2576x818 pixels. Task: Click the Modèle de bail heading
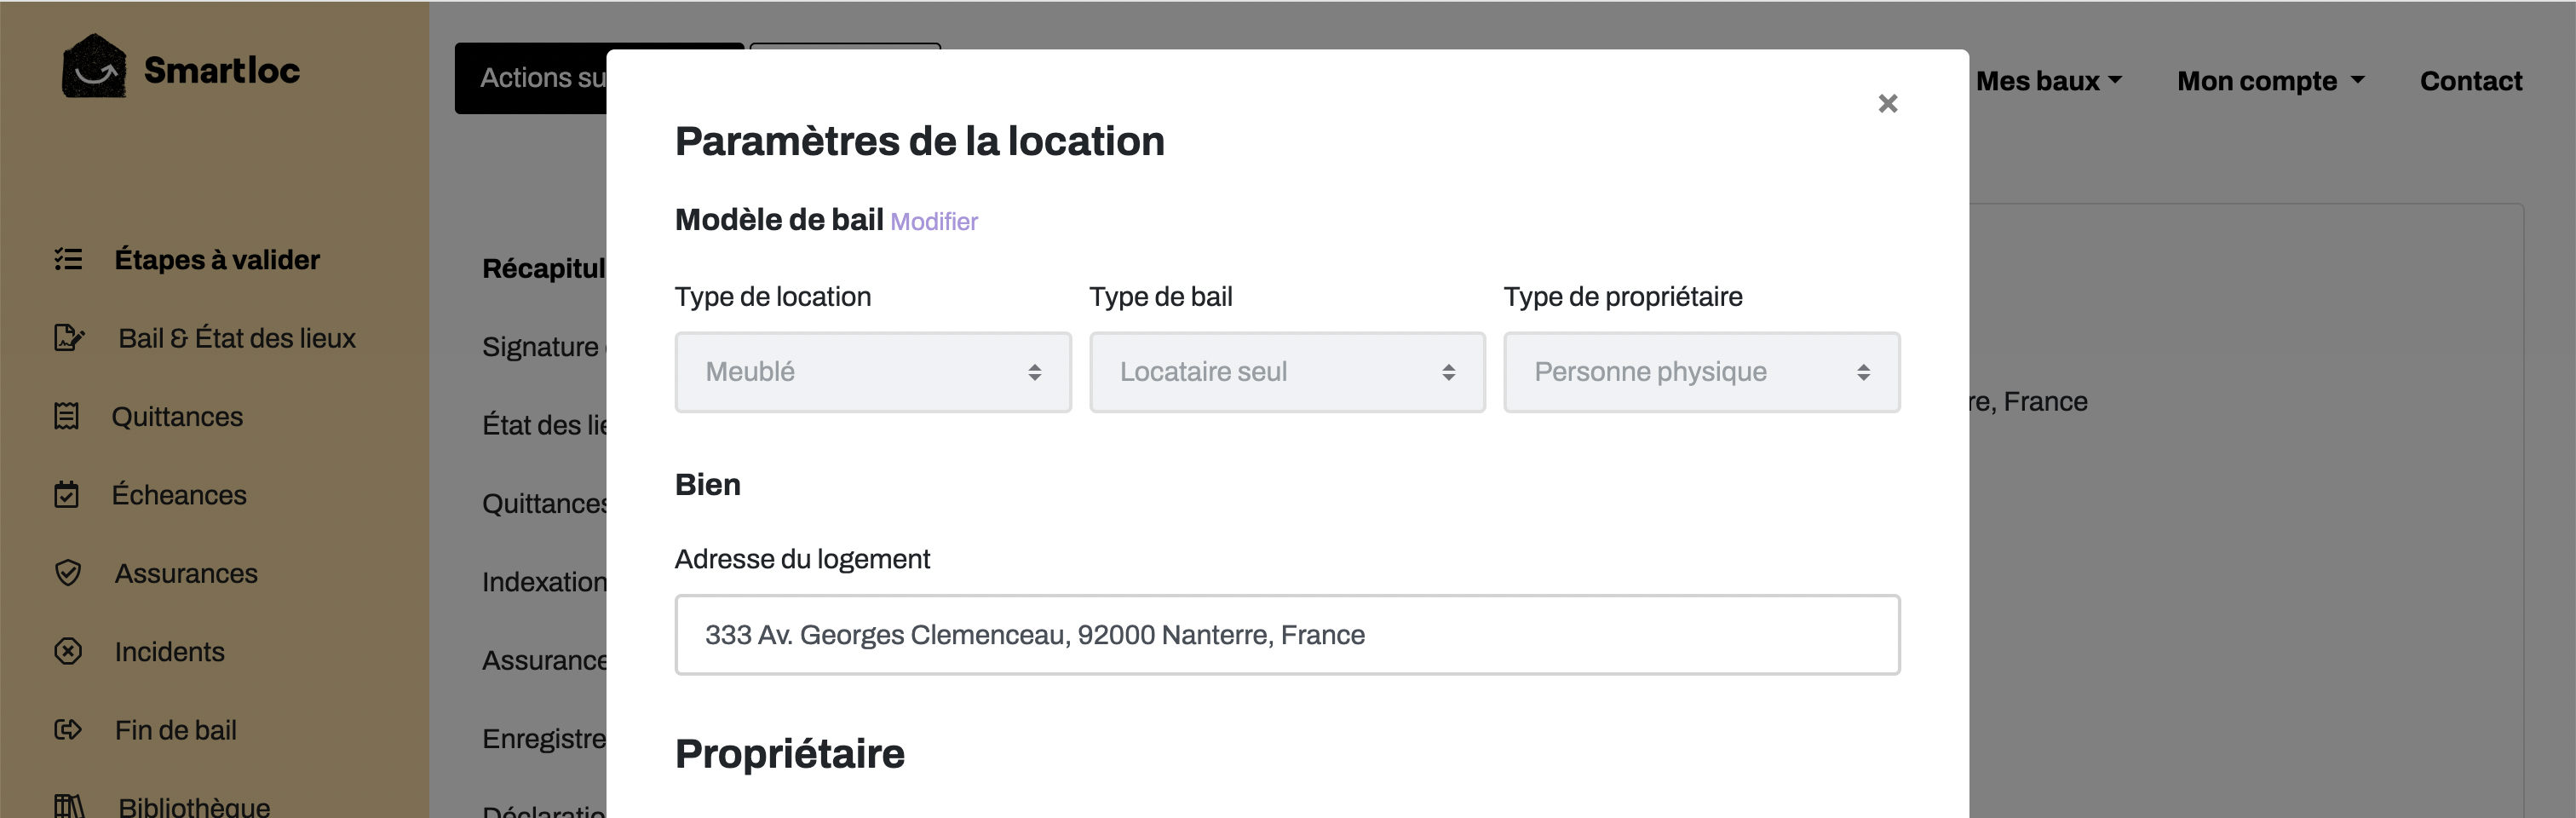779,219
